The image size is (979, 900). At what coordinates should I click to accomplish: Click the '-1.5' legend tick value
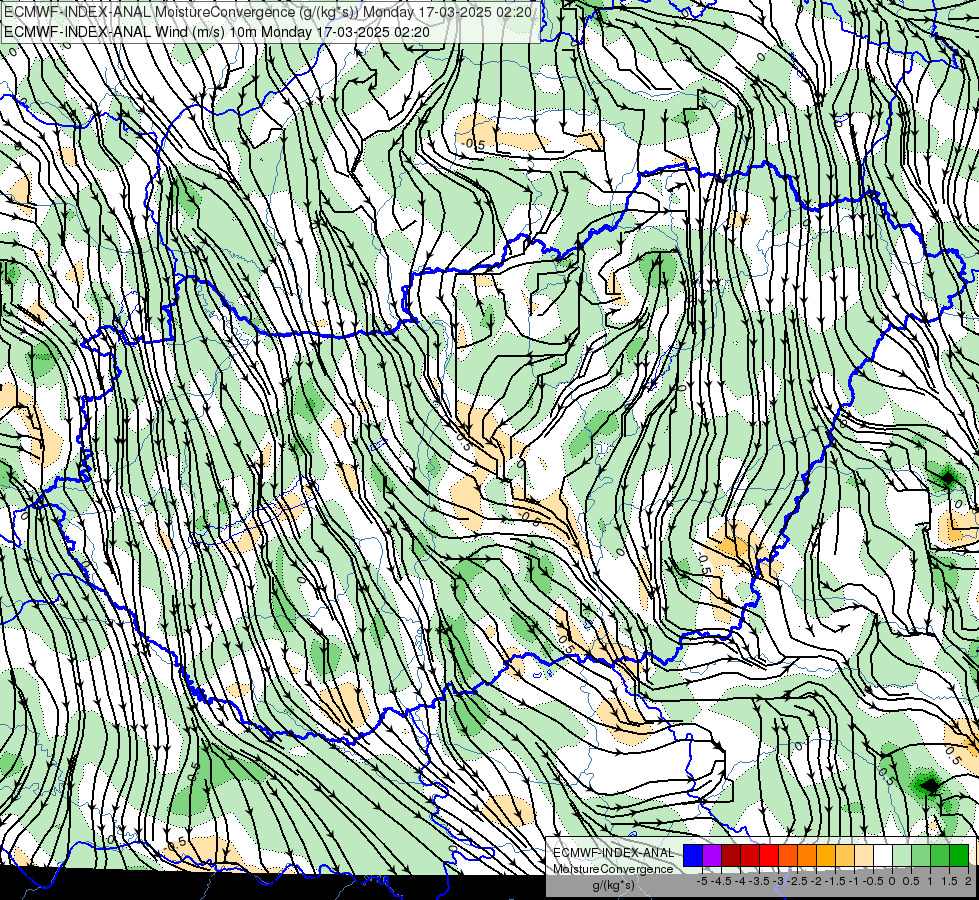835,881
